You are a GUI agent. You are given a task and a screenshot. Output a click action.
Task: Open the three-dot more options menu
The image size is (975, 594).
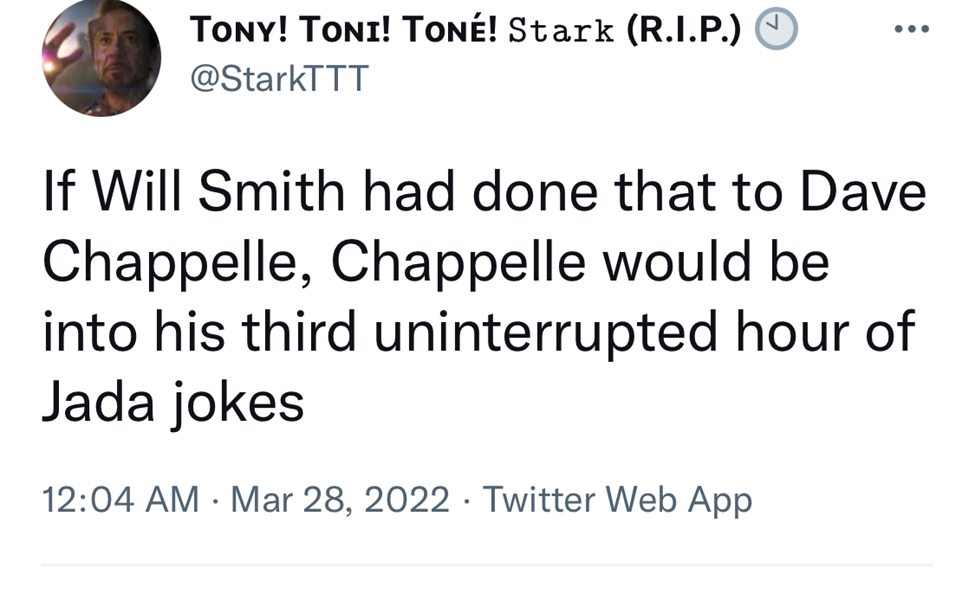point(910,30)
